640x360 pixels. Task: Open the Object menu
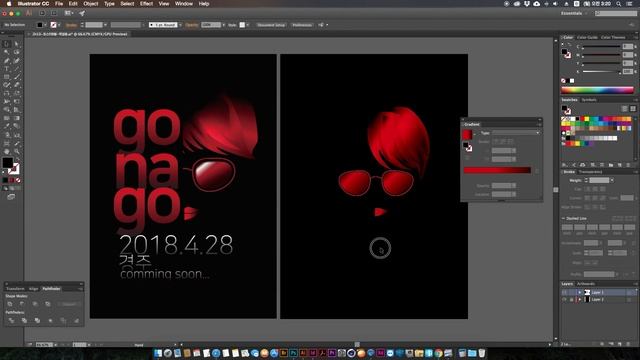click(91, 4)
